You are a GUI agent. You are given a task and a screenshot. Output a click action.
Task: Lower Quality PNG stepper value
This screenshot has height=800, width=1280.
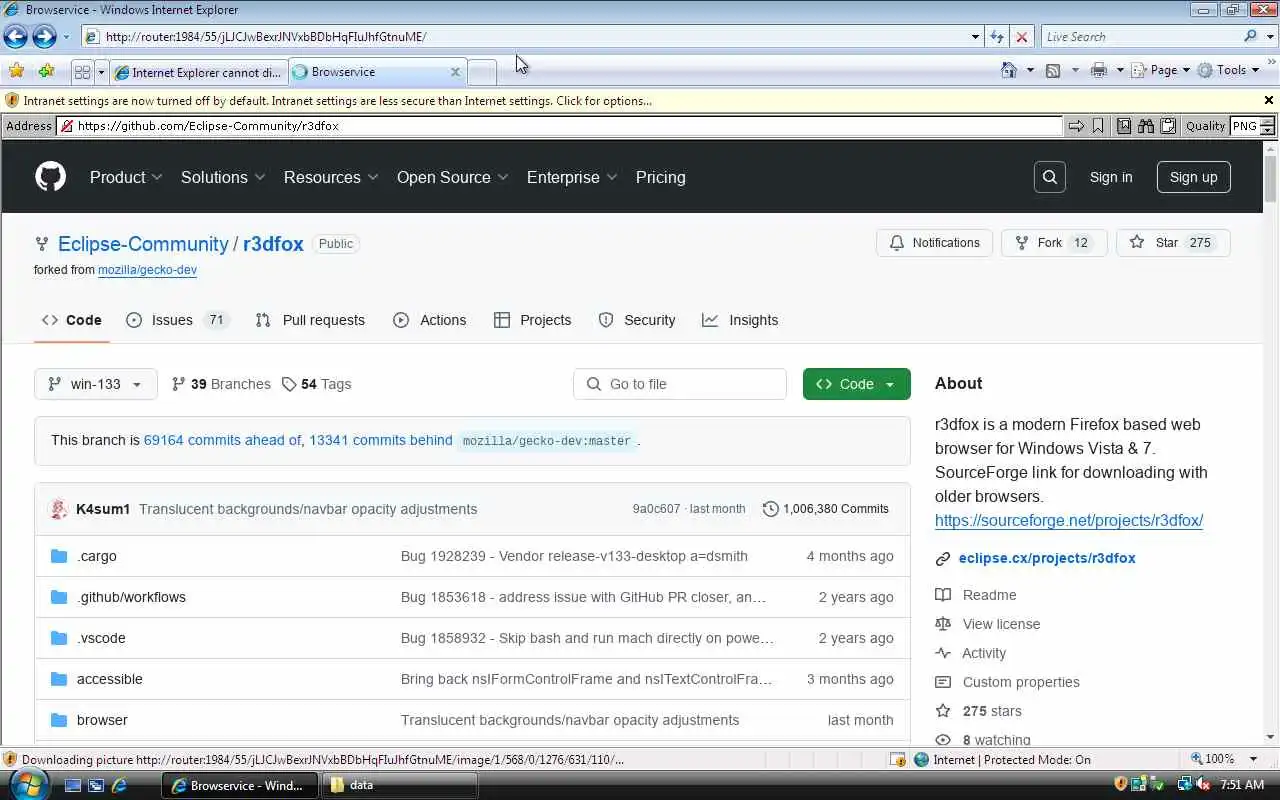(x=1267, y=131)
